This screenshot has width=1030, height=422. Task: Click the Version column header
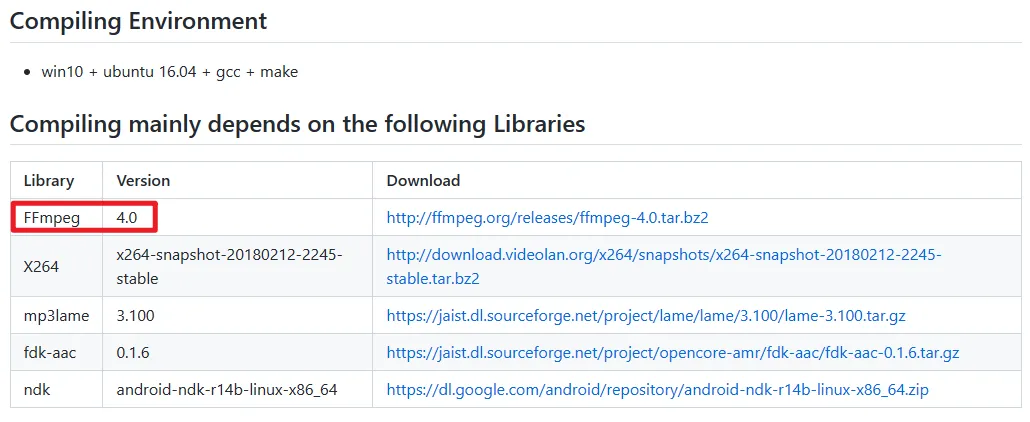(x=143, y=181)
